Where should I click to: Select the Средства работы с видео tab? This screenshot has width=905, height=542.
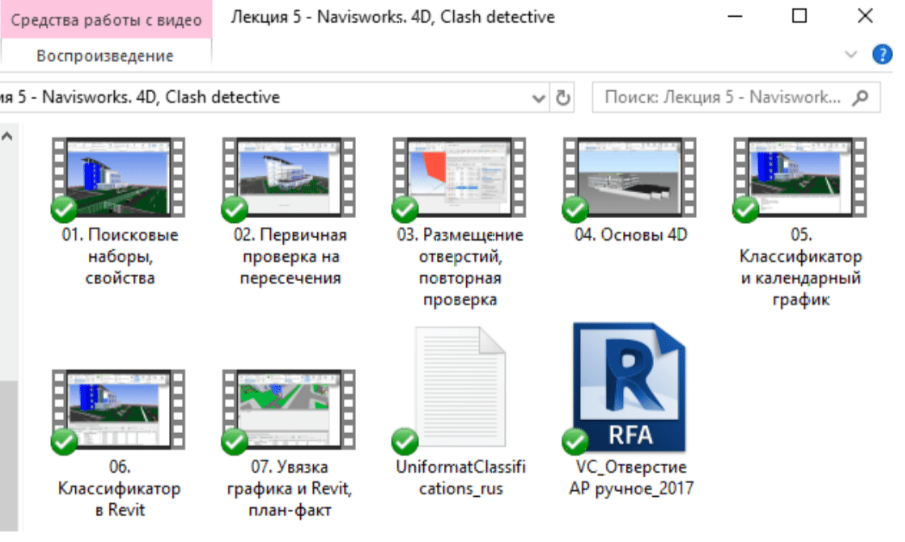coord(105,20)
